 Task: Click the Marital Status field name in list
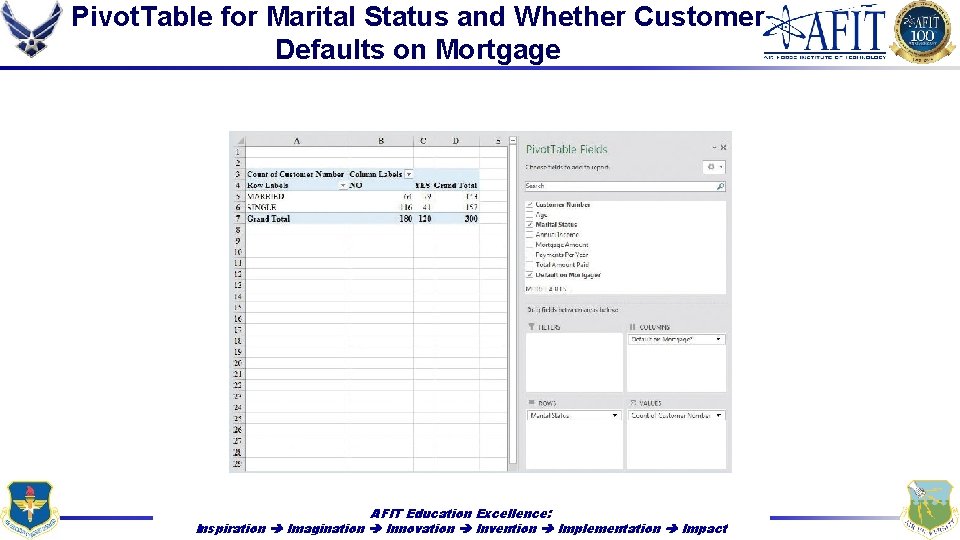556,225
